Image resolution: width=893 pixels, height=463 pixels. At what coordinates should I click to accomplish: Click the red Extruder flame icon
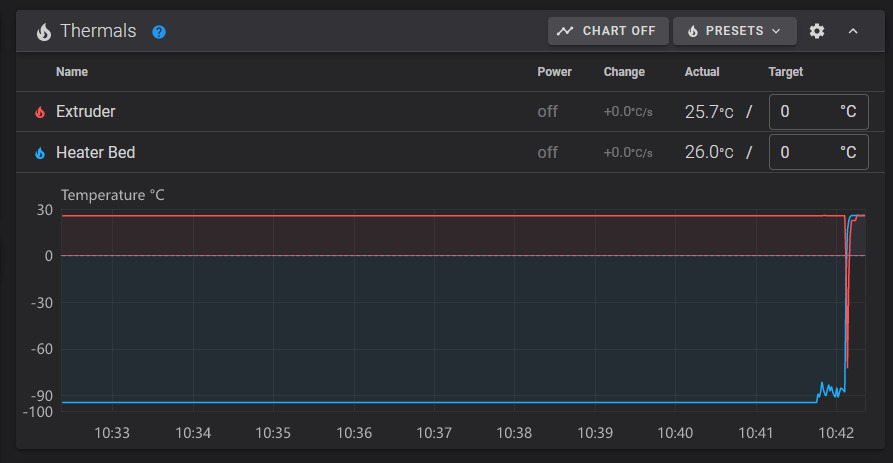pos(40,112)
